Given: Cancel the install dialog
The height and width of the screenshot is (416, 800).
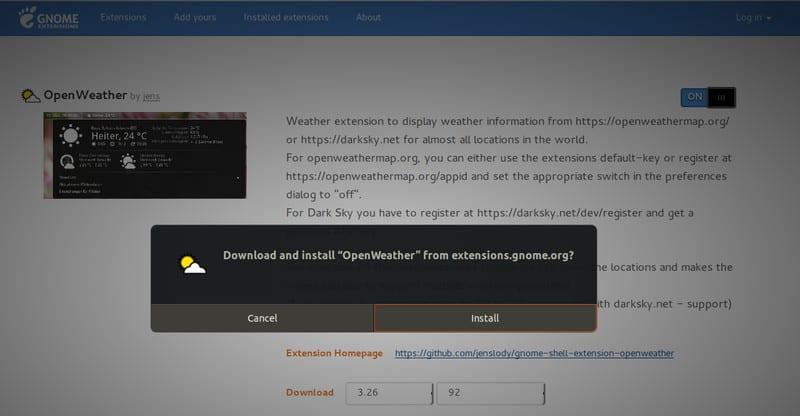Looking at the screenshot, I should (262, 318).
